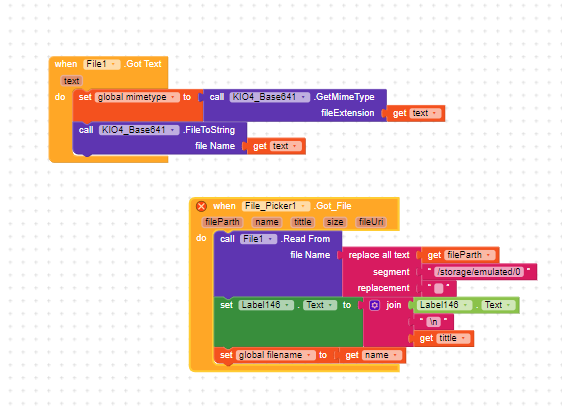Open the Label146 dropdown in set block
Viewport: 562px width, 406px height.
pos(266,305)
